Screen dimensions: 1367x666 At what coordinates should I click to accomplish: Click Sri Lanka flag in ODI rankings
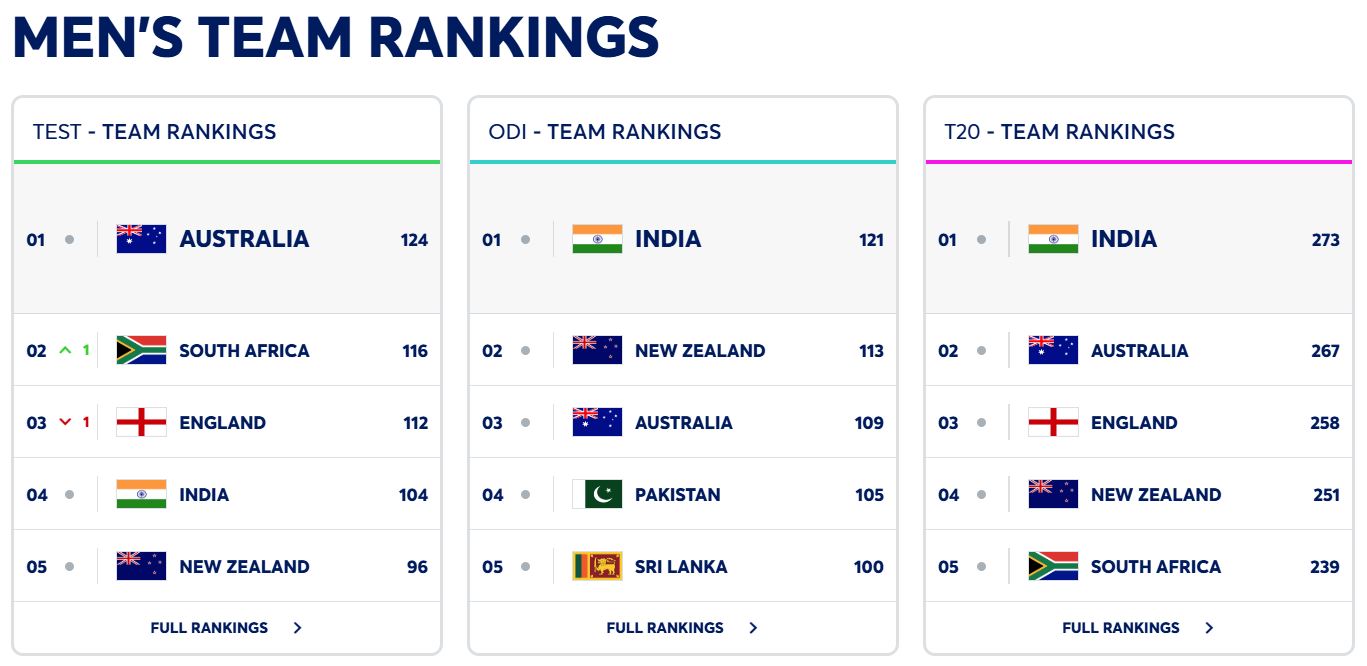tap(597, 566)
